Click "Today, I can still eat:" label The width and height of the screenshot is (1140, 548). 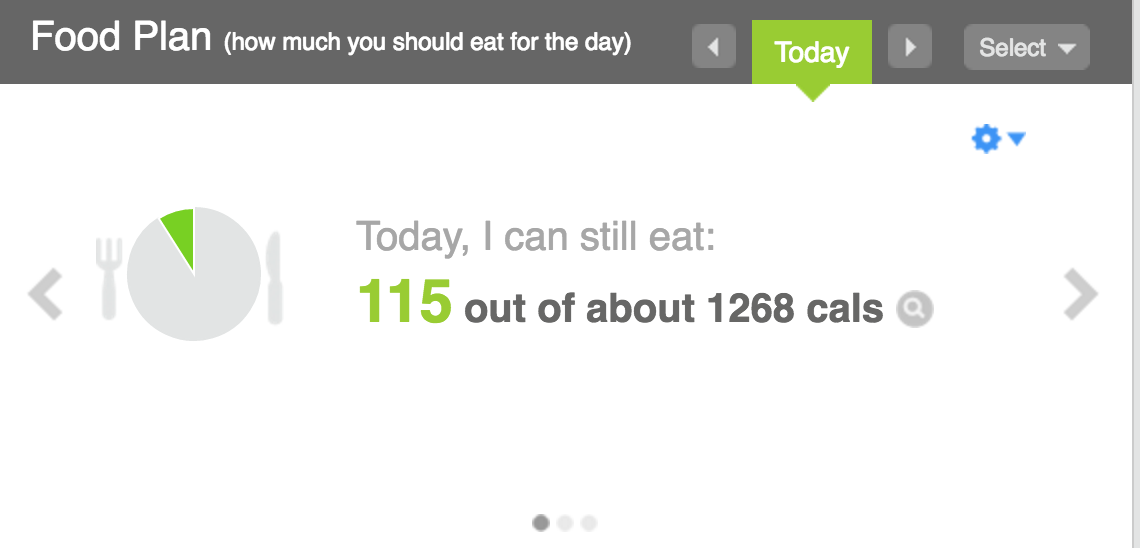pyautogui.click(x=536, y=237)
